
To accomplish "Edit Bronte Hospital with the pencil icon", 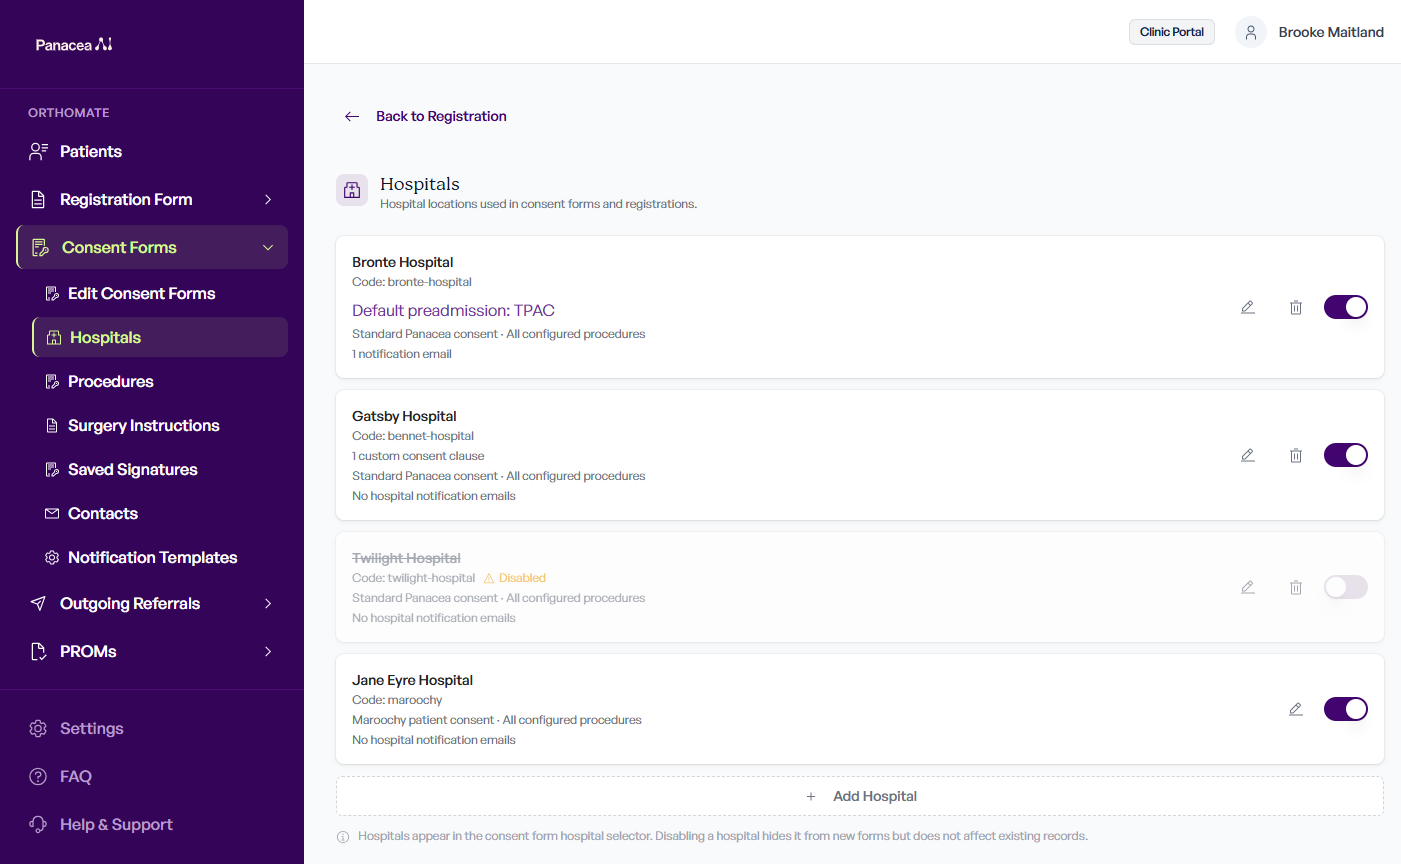I will coord(1248,307).
